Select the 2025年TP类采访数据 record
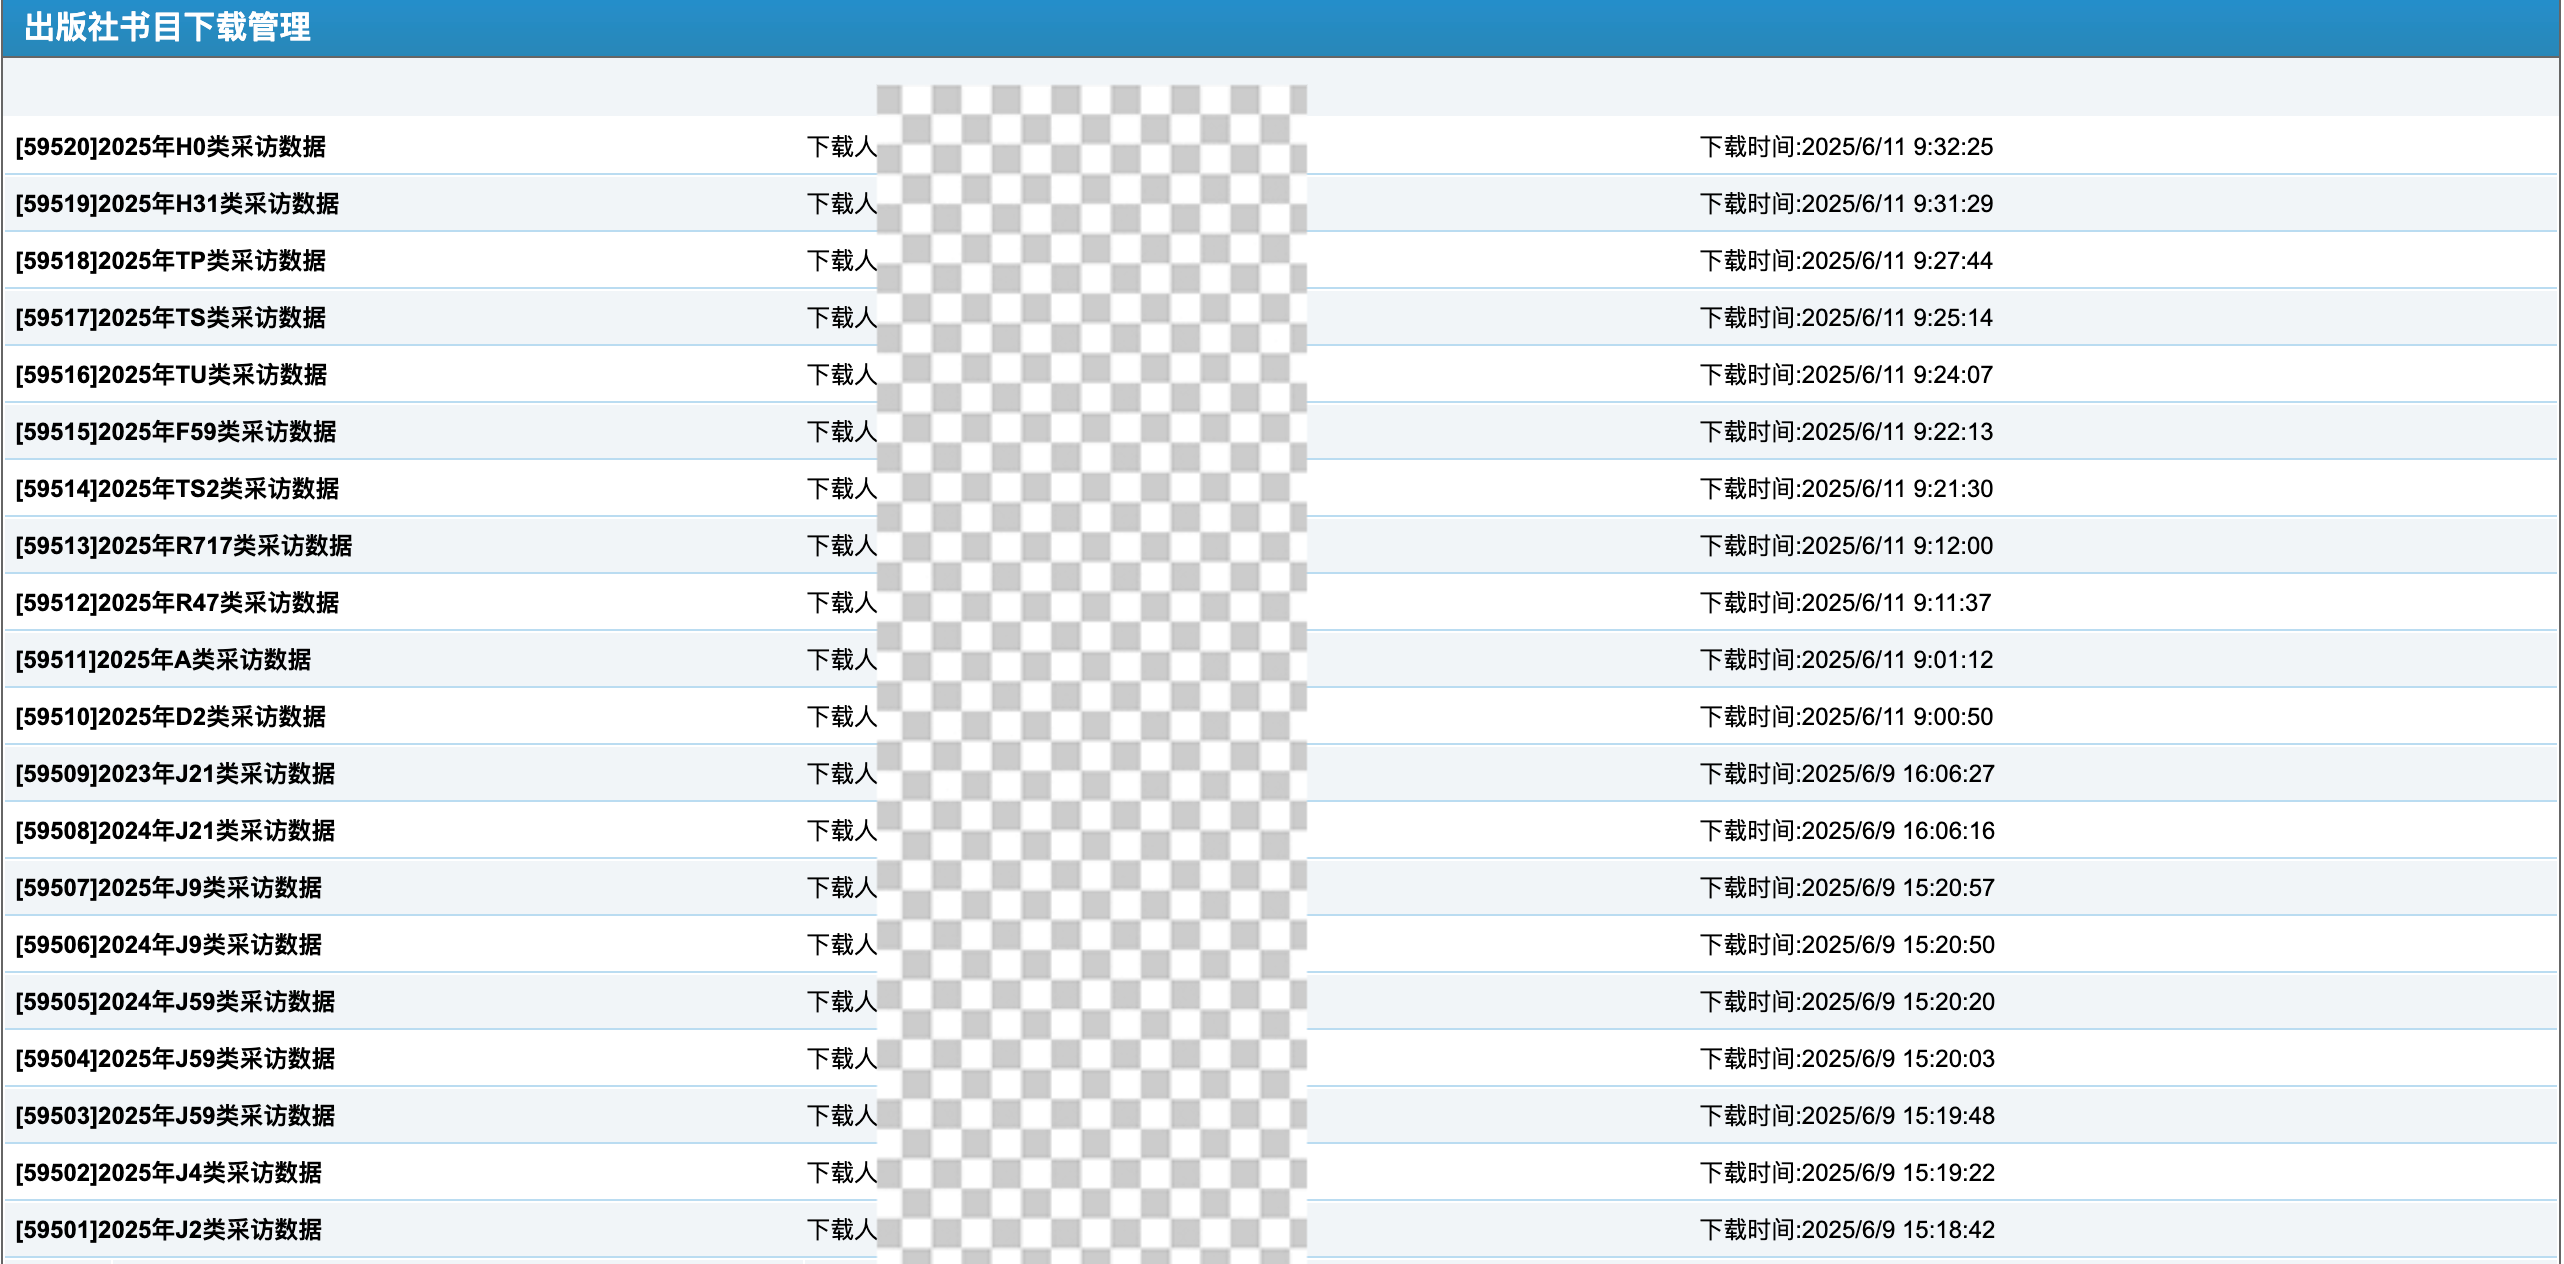 coord(171,261)
